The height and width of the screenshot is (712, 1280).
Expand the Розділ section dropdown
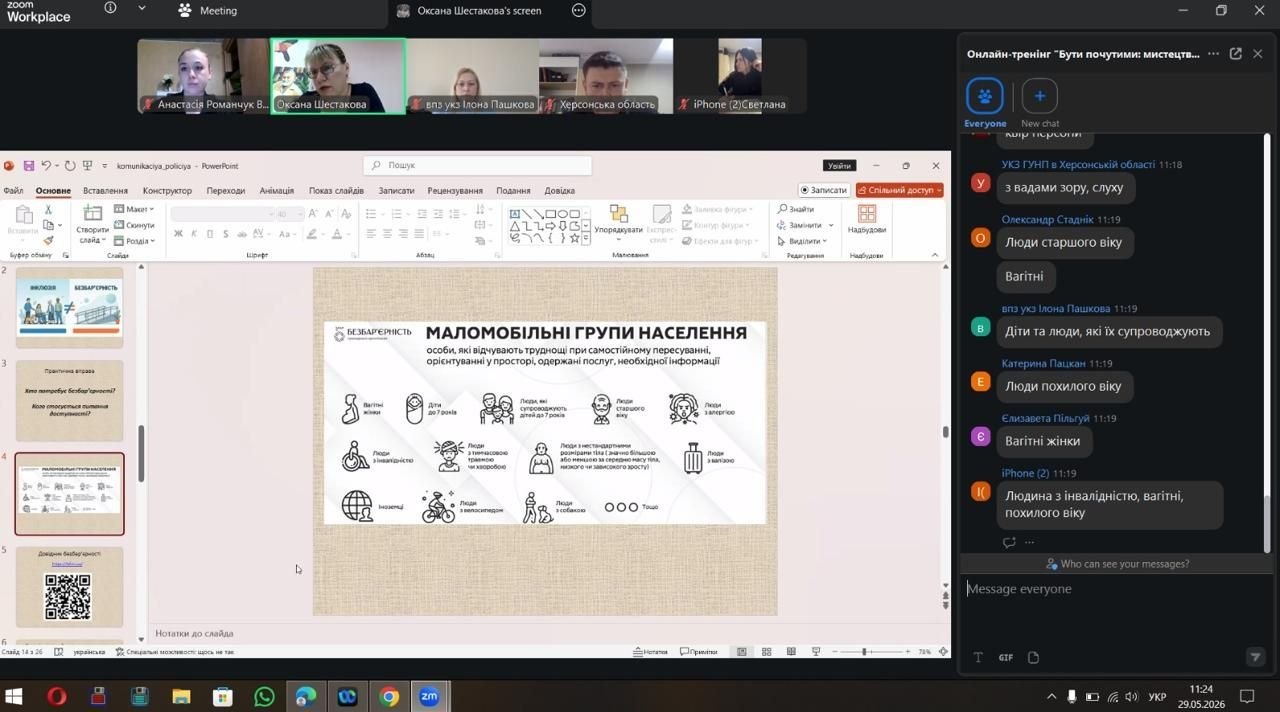tap(134, 241)
